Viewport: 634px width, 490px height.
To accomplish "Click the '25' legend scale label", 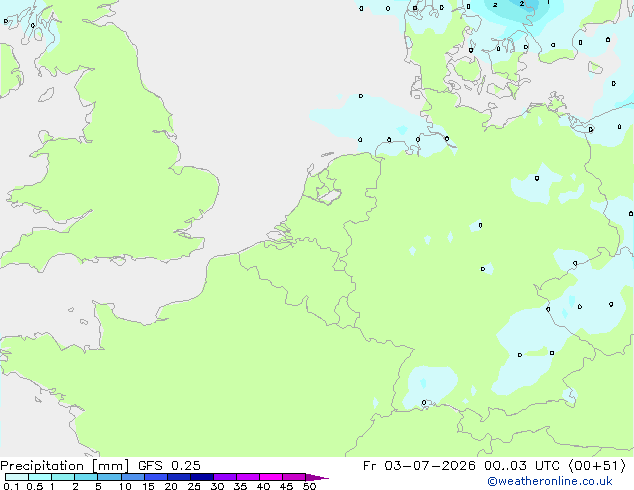I will tap(194, 486).
